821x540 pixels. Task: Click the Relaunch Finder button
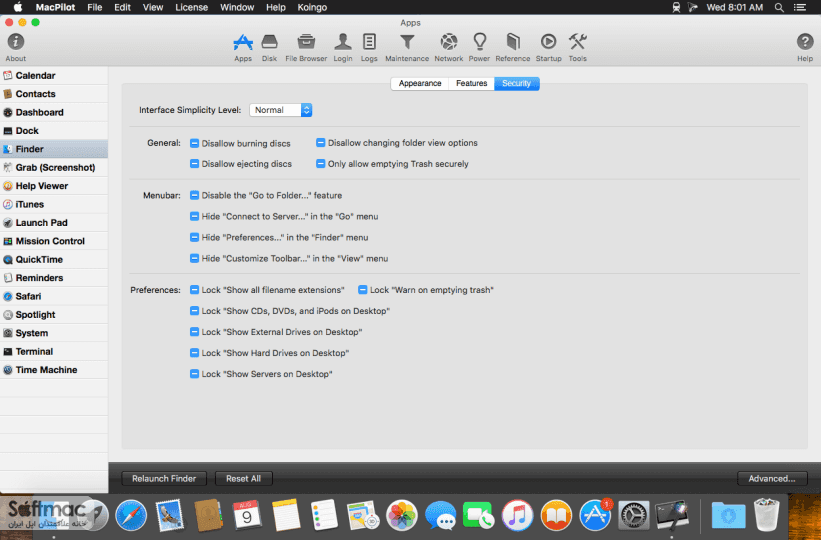point(164,478)
